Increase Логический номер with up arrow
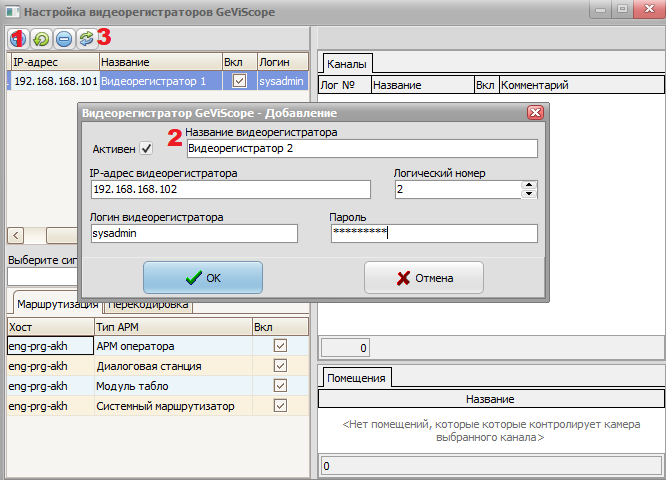Image resolution: width=666 pixels, height=480 pixels. [x=529, y=184]
